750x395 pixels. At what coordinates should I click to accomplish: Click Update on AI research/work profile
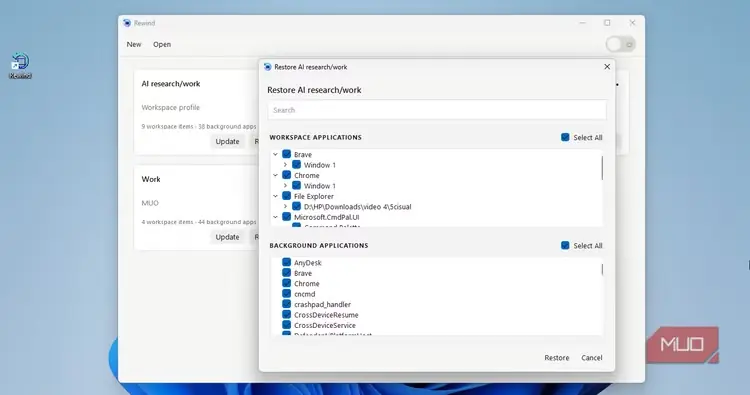[227, 142]
